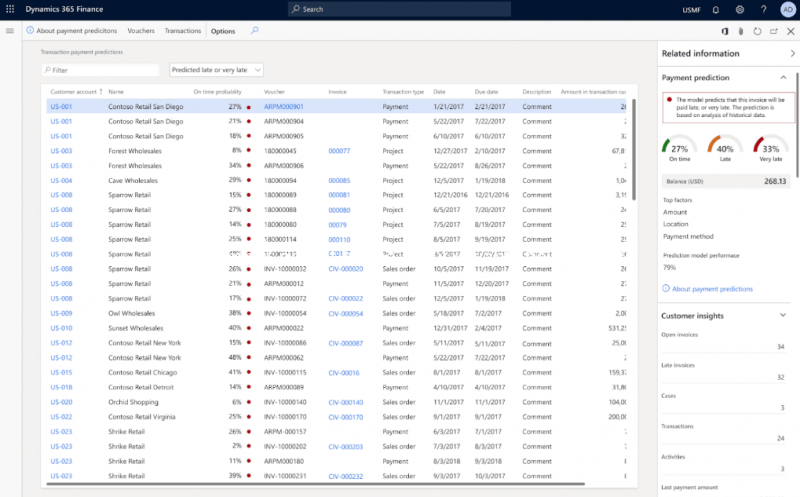The height and width of the screenshot is (497, 800).
Task: Open voucher link ARPM000901
Action: (x=284, y=107)
